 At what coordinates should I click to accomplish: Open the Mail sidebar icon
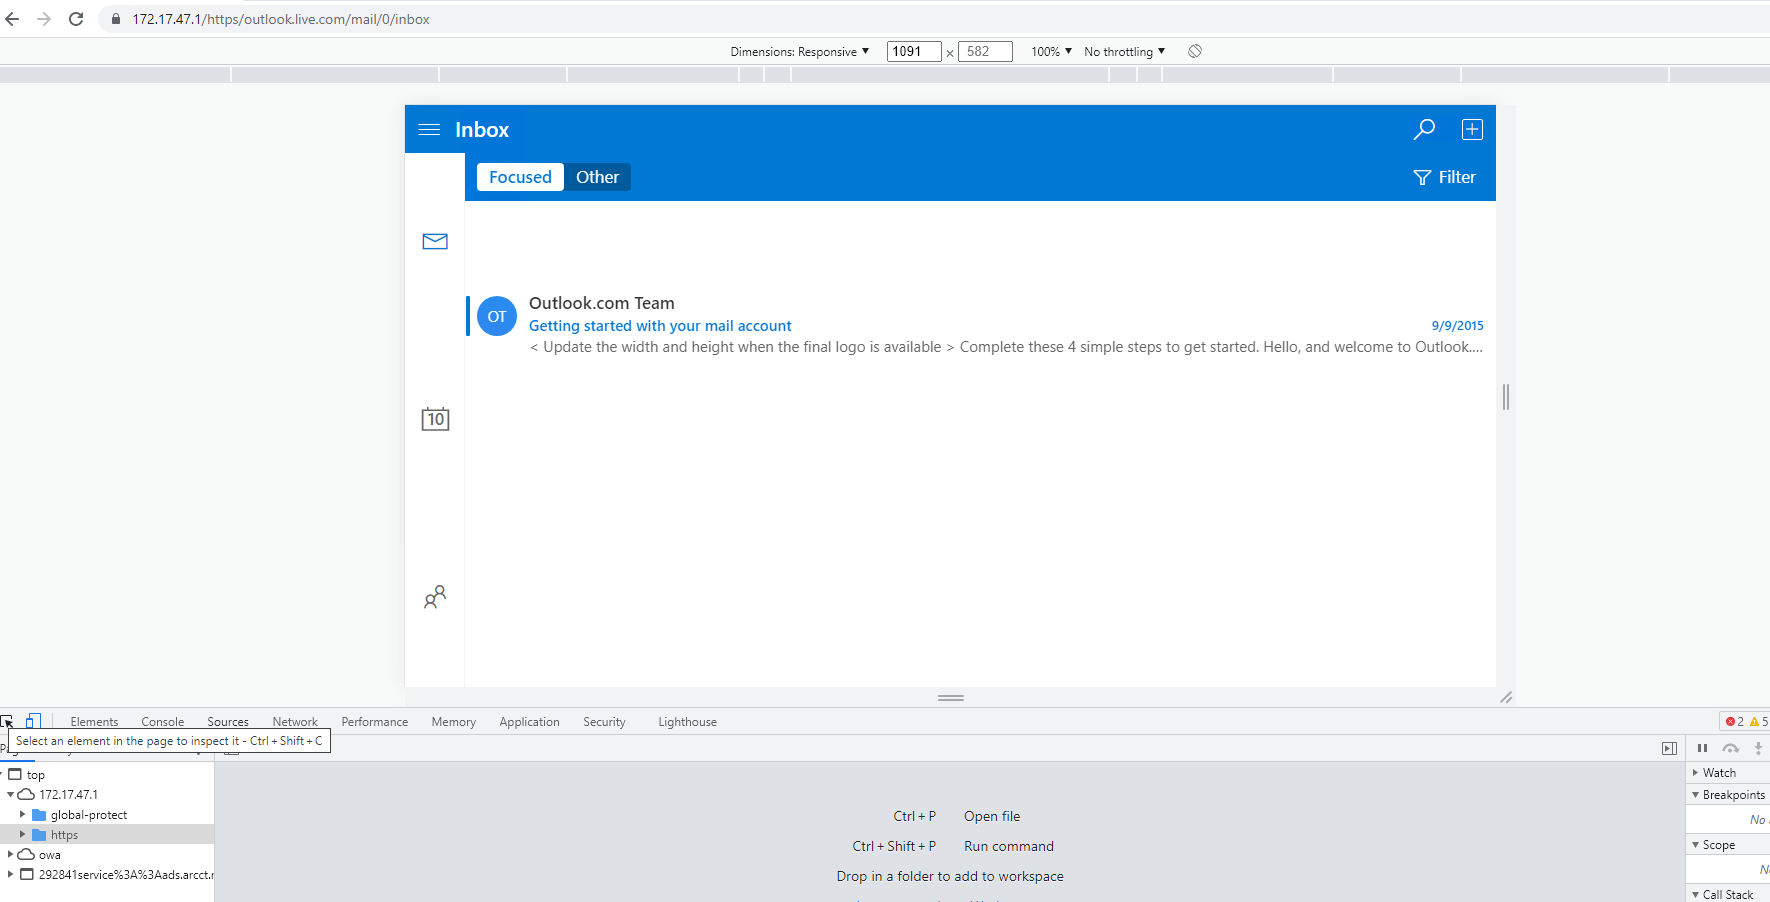click(435, 241)
